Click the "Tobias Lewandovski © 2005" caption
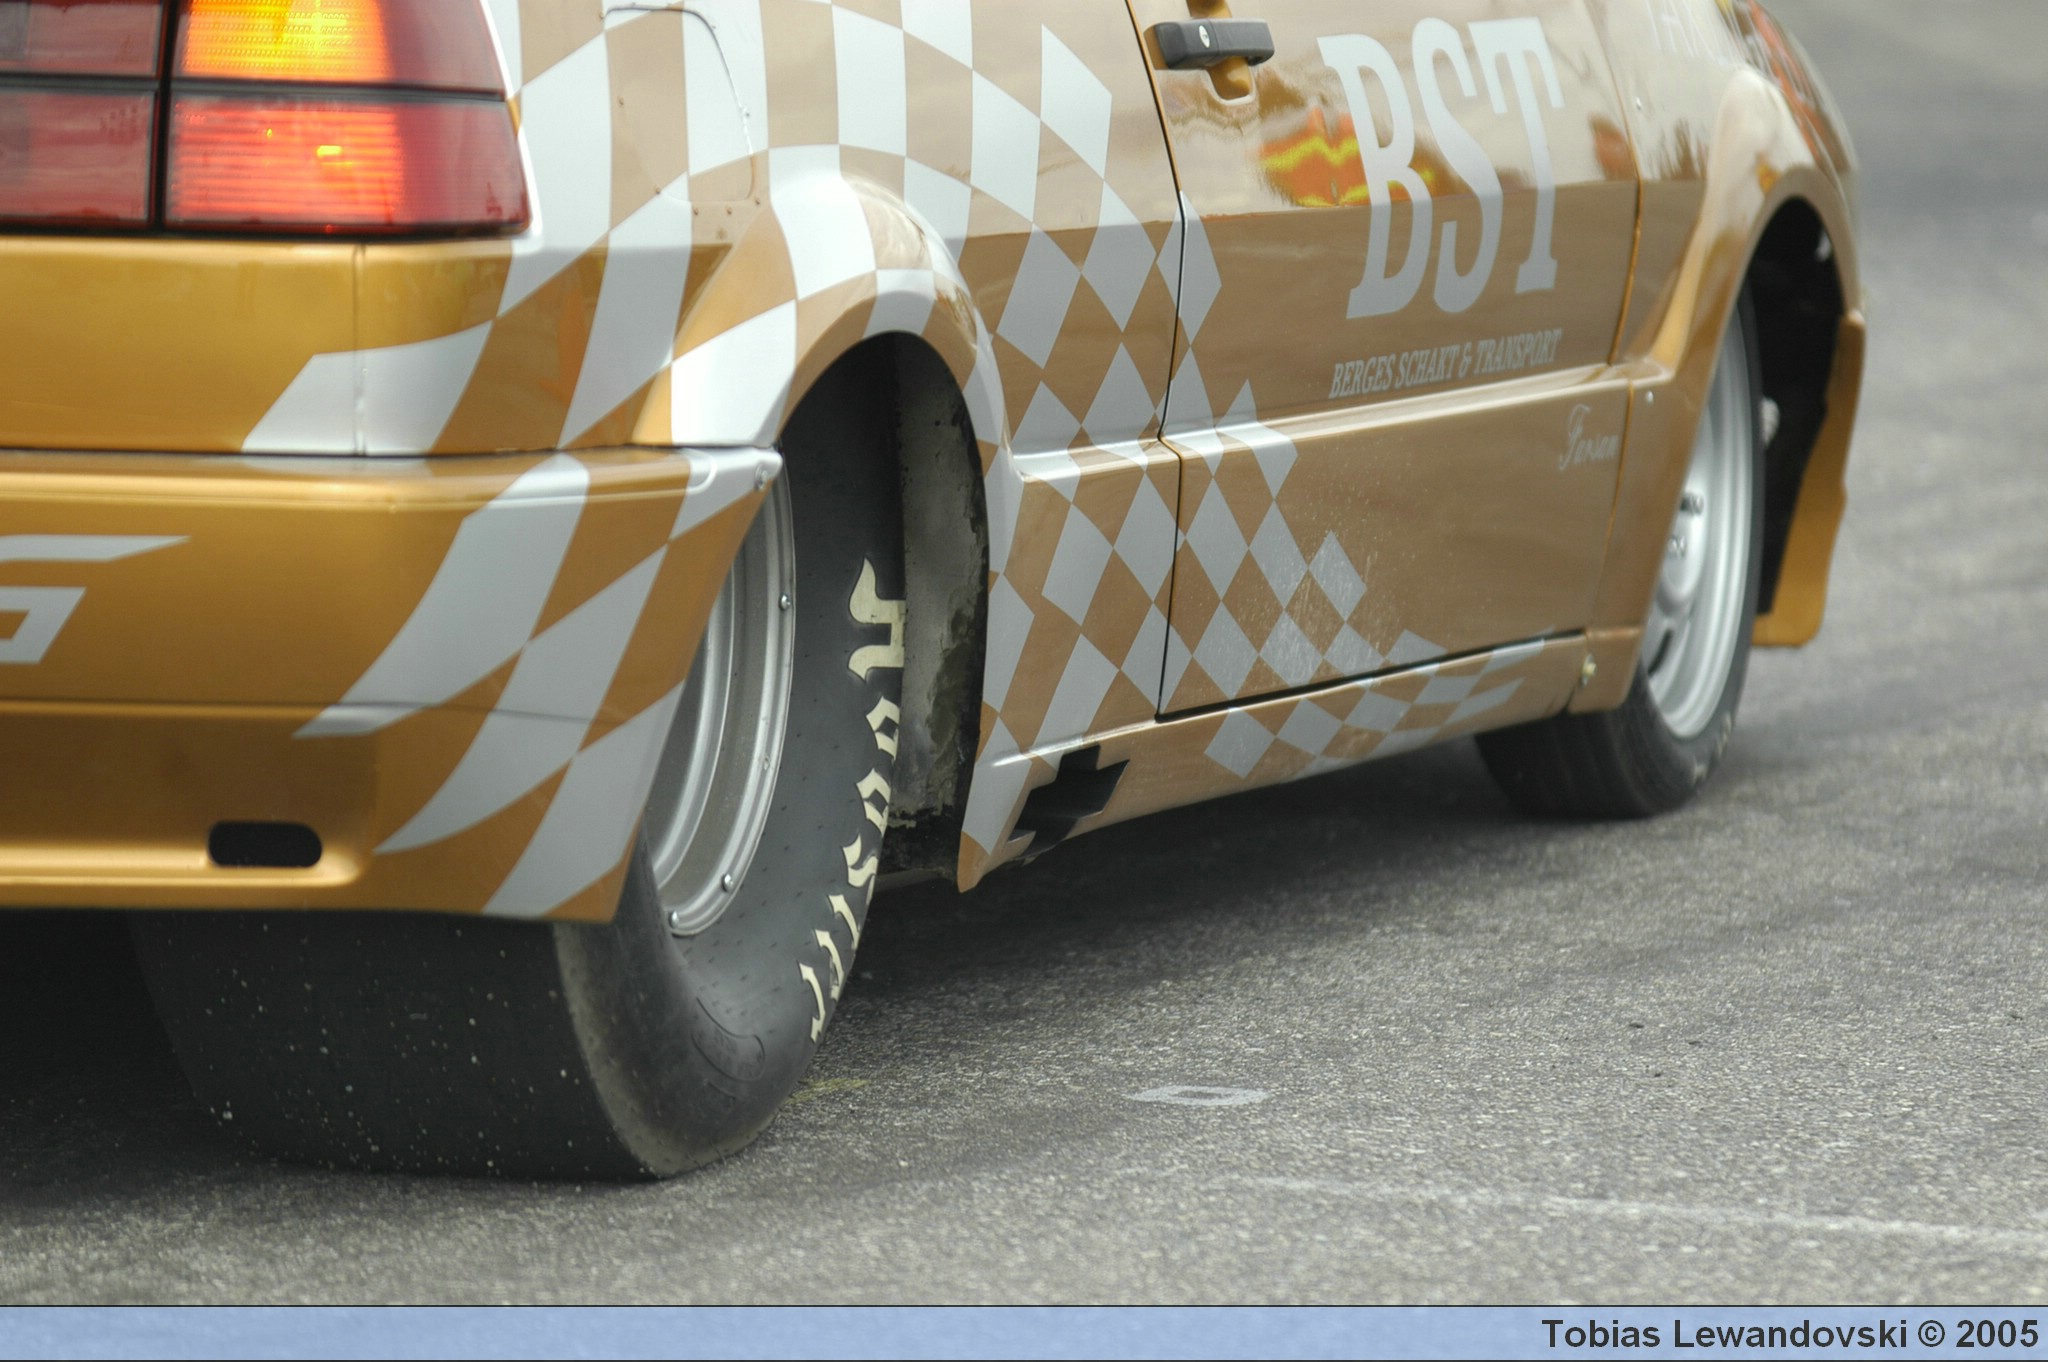Image resolution: width=2048 pixels, height=1362 pixels. [x=1789, y=1334]
